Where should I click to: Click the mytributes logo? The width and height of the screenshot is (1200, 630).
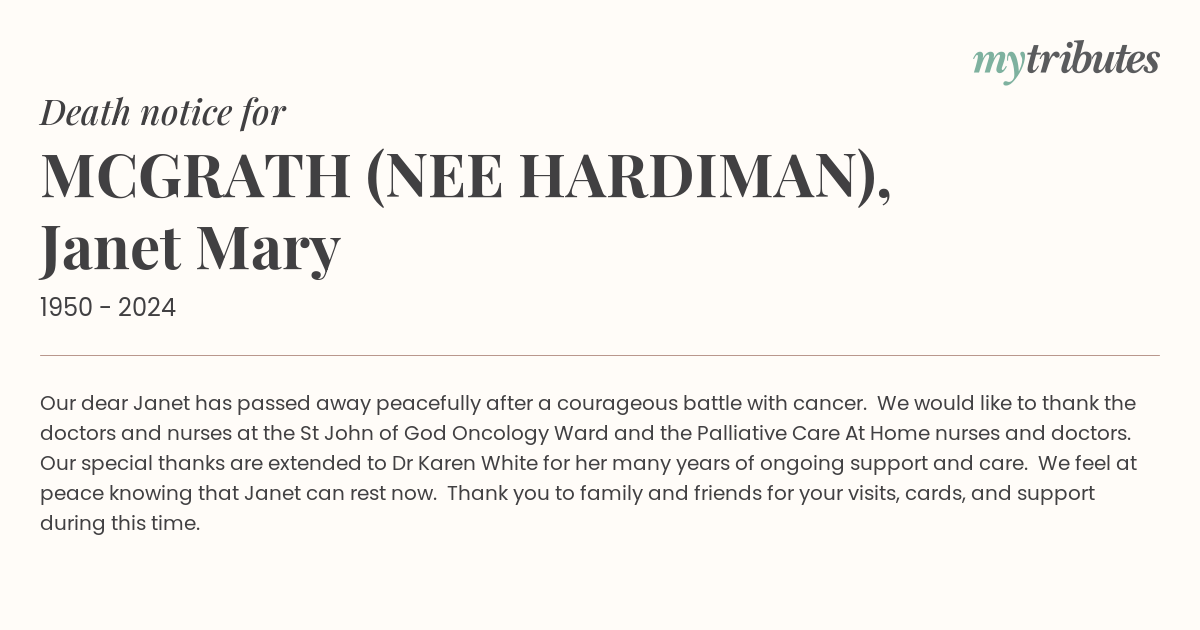click(x=1066, y=62)
